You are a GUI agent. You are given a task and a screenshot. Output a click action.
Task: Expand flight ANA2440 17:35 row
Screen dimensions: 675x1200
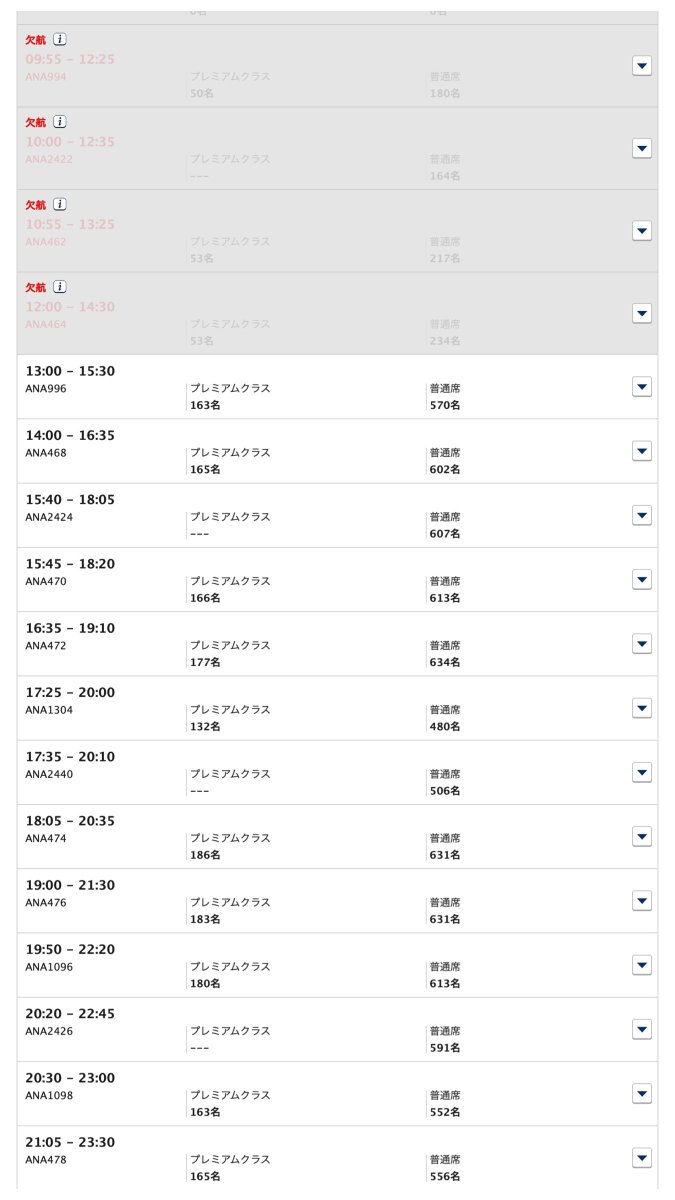[642, 772]
